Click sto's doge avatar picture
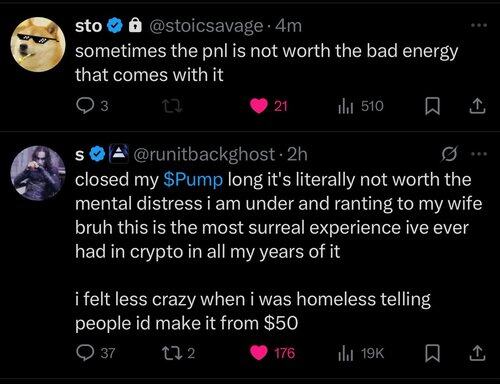This screenshot has width=500, height=384. [x=38, y=44]
